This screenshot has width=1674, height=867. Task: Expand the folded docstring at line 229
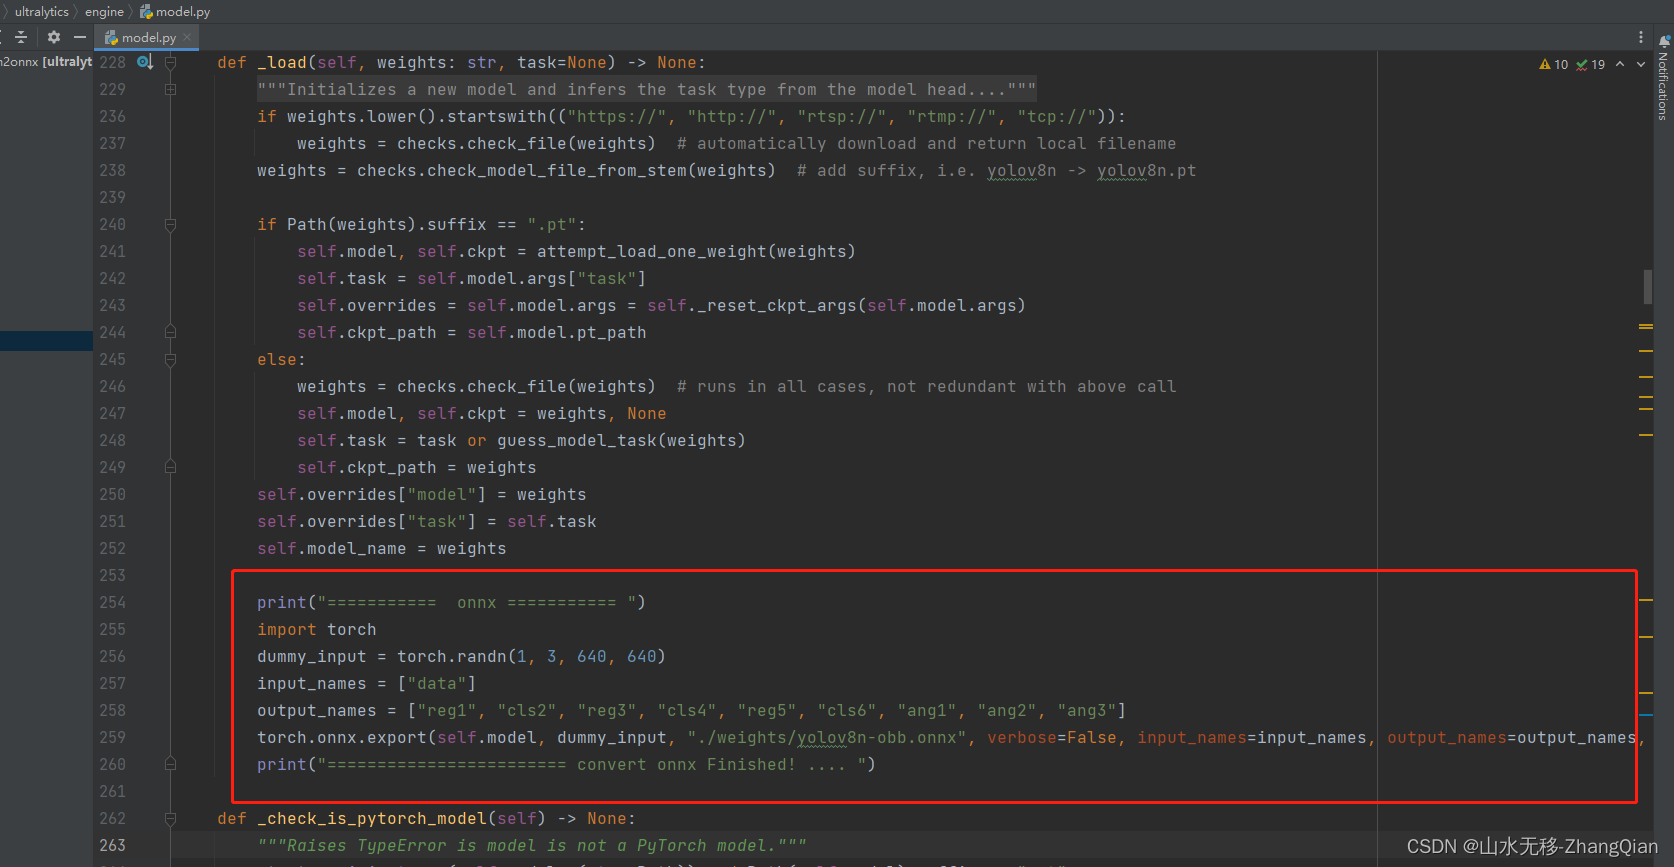pos(170,90)
